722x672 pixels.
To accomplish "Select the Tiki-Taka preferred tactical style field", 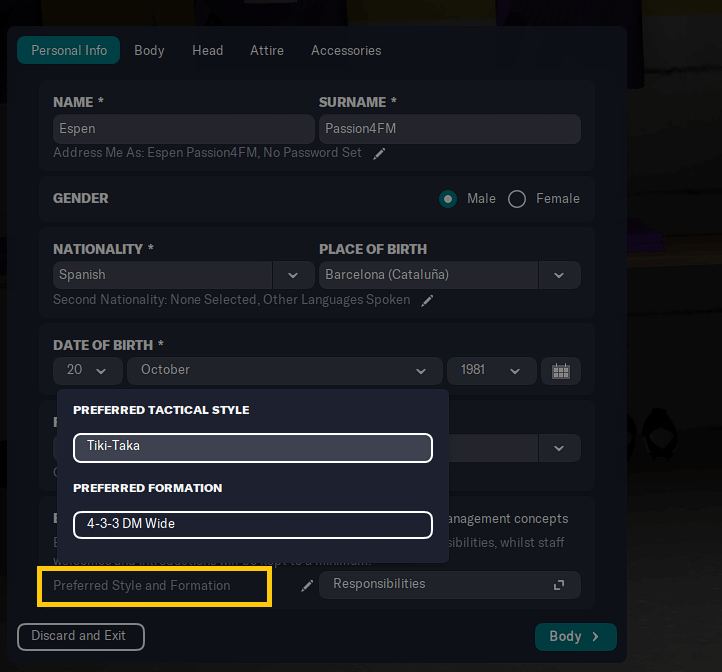I will pos(253,447).
